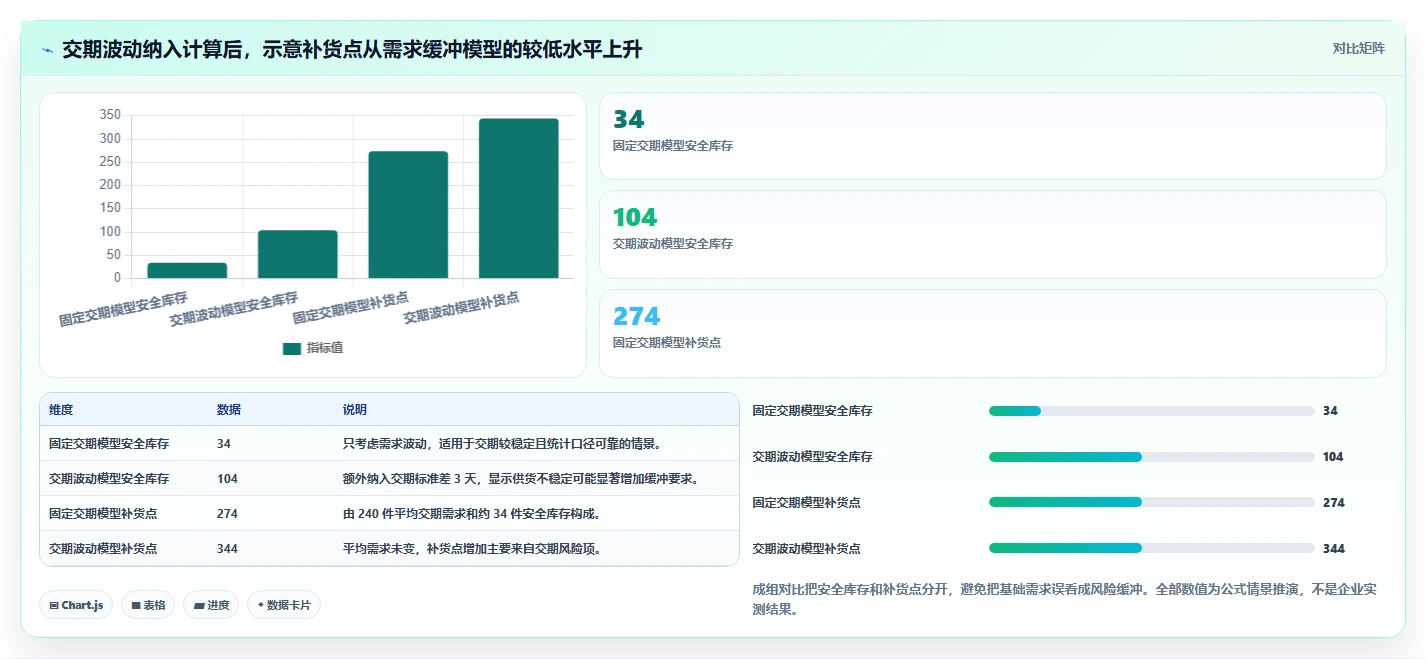Select table row 固定交期模型安全库存
Viewport: 1426px width, 659px height.
(x=389, y=443)
